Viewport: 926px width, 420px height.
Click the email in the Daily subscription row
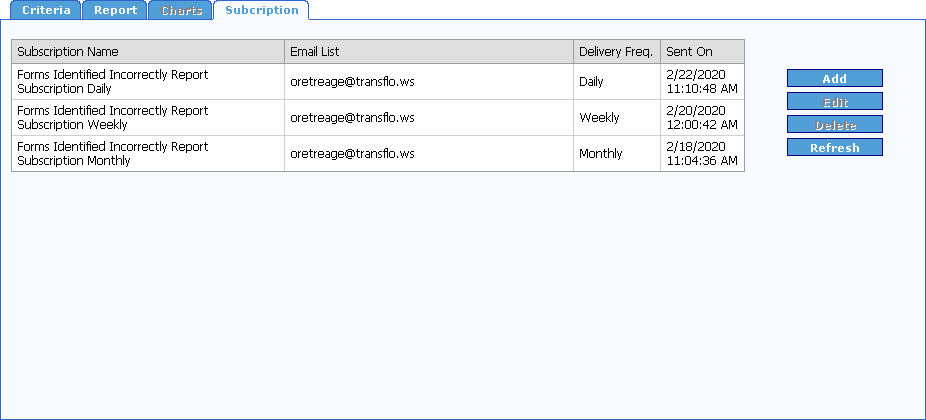tap(352, 82)
